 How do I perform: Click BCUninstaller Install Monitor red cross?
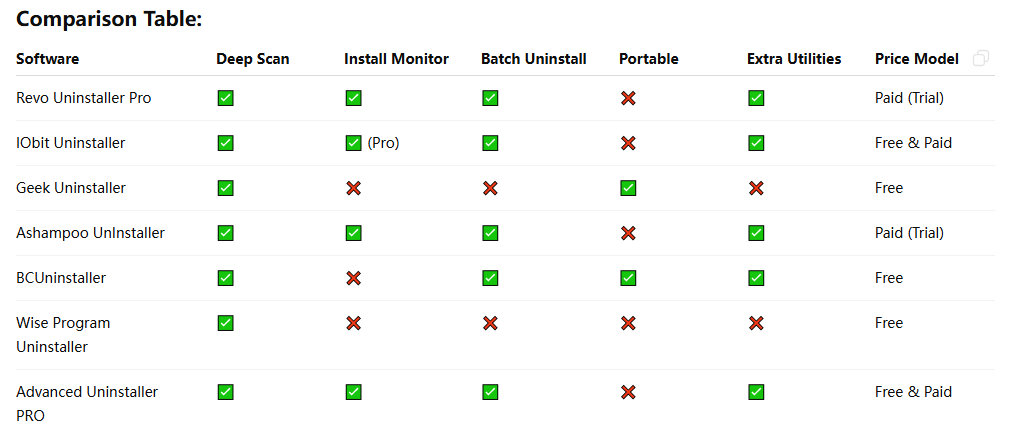pyautogui.click(x=353, y=278)
